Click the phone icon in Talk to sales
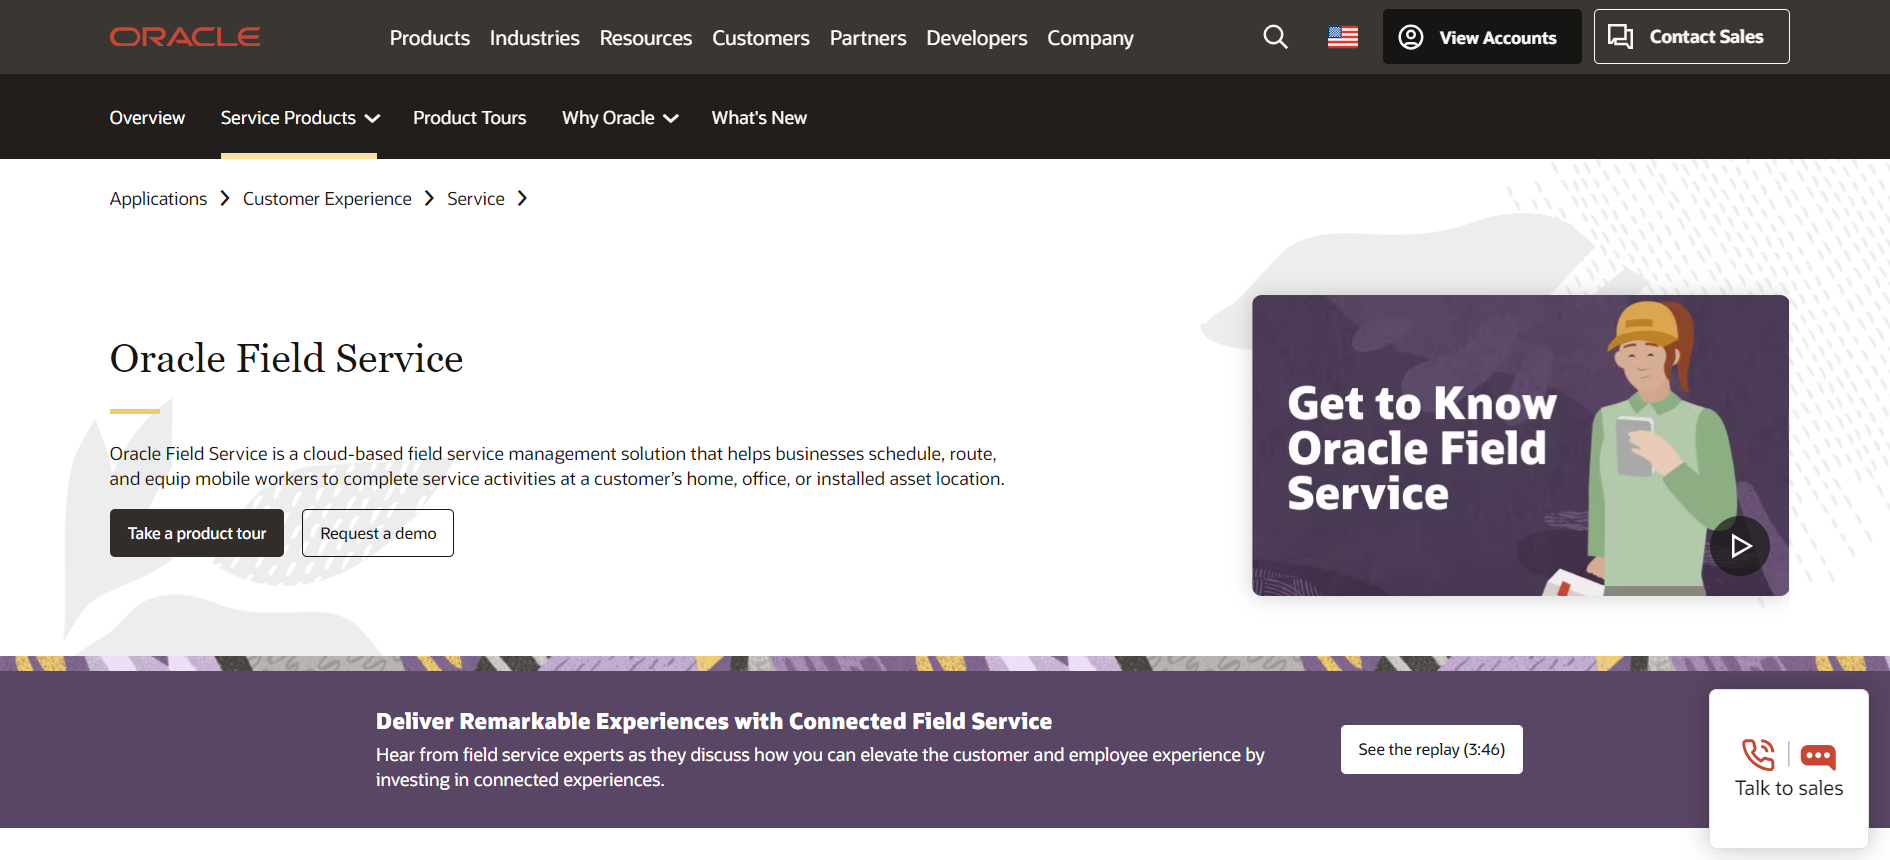The height and width of the screenshot is (860, 1890). tap(1758, 754)
